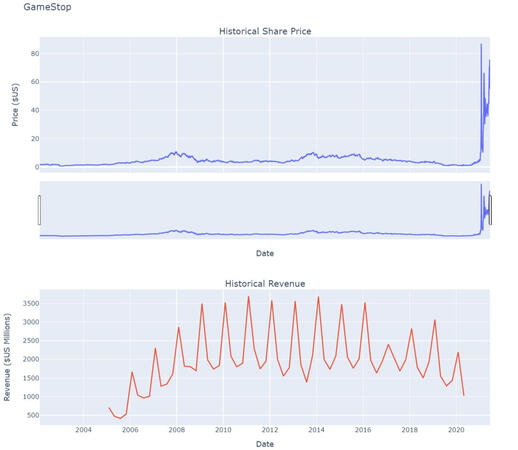Click the 2014 date tick label

pyautogui.click(x=317, y=430)
